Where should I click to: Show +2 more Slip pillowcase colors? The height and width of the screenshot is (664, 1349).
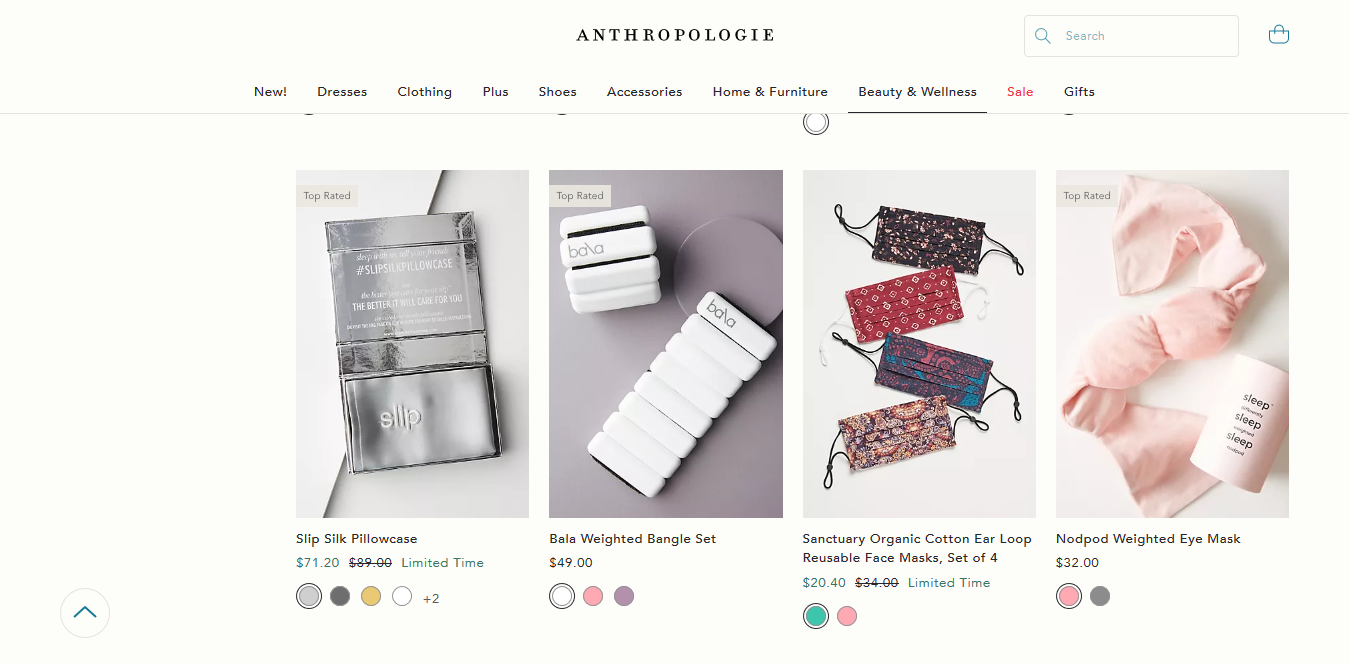[431, 598]
